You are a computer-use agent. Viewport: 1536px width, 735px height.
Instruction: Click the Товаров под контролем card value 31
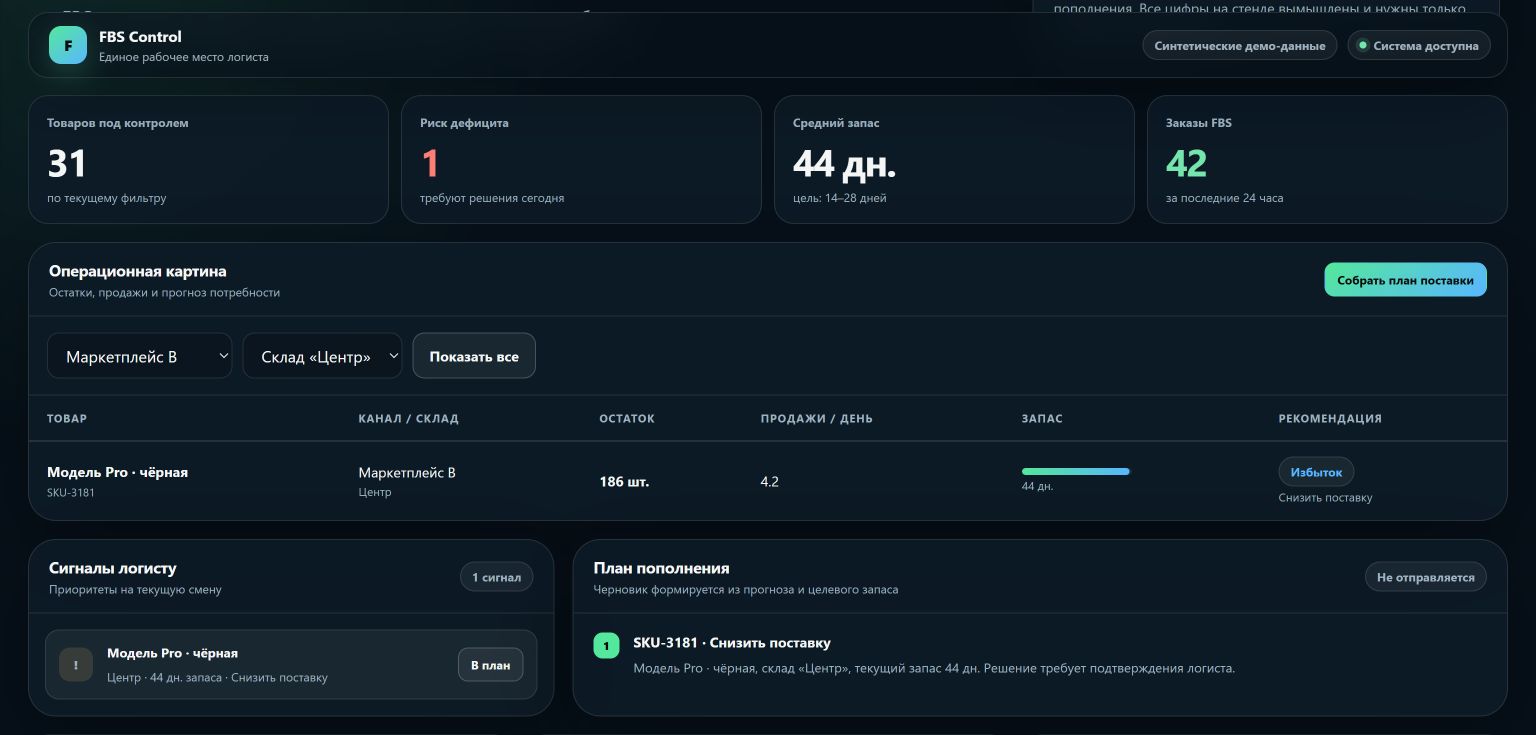(x=67, y=163)
